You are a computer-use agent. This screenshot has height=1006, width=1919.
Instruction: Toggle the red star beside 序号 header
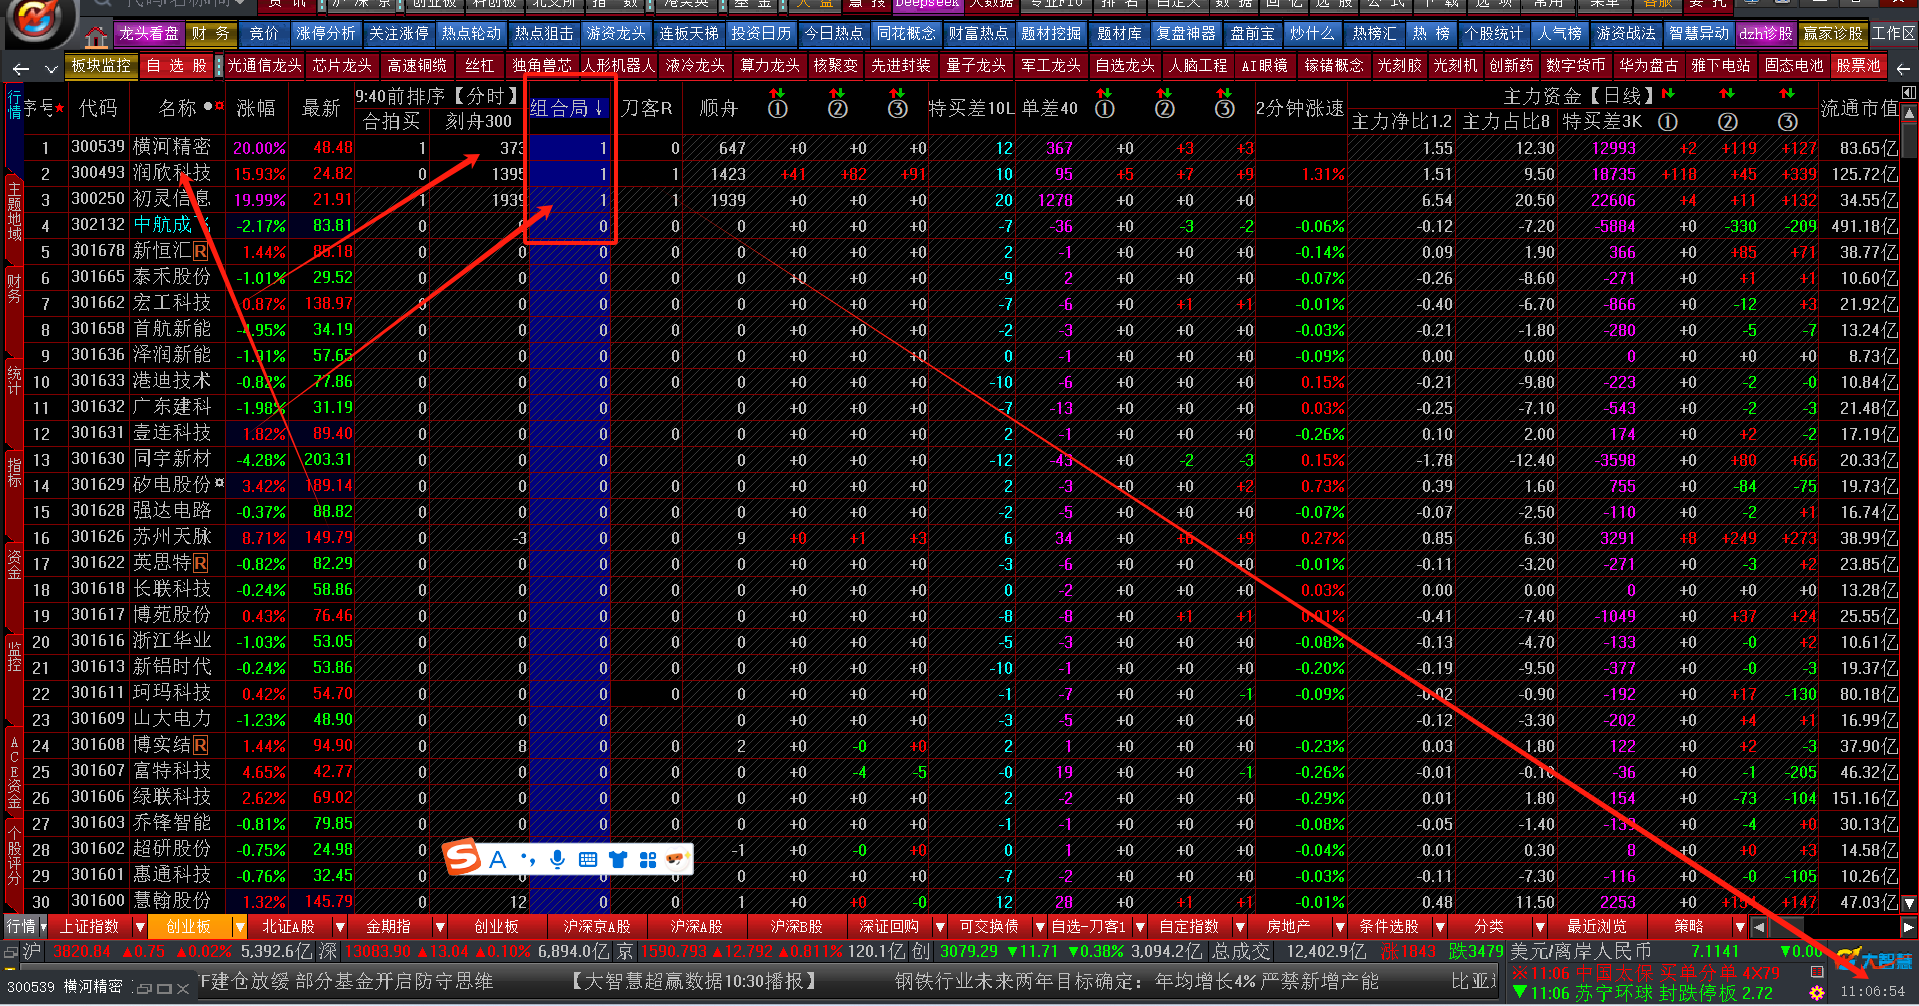(60, 108)
